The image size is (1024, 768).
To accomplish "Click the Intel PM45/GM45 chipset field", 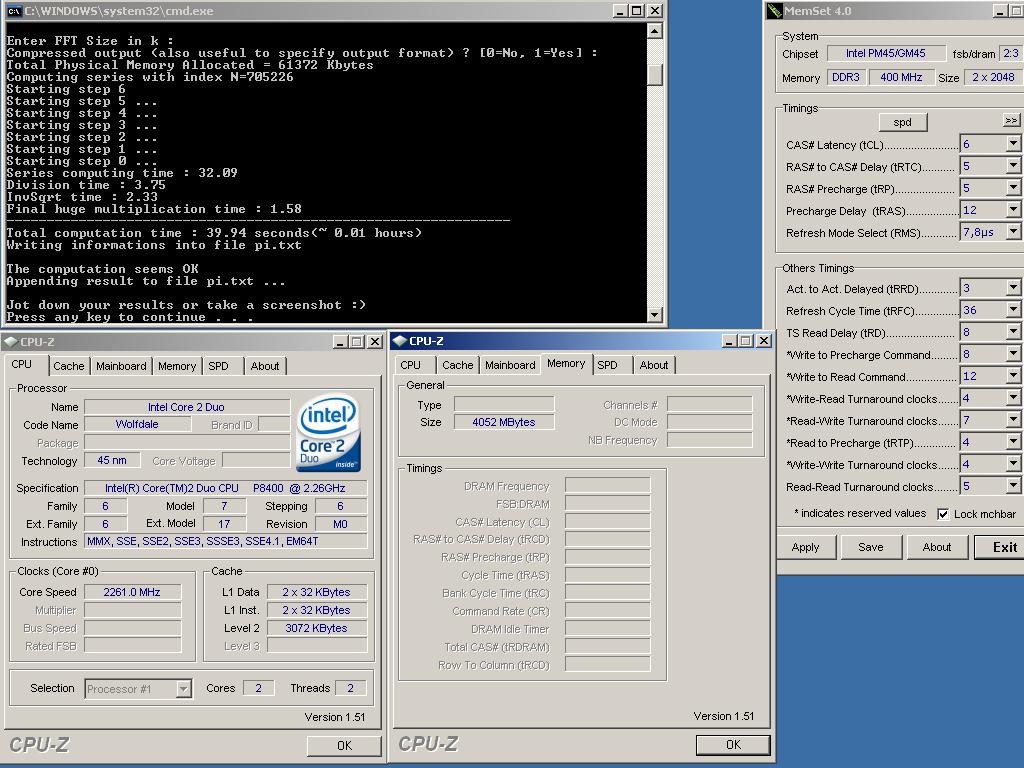I will point(886,54).
